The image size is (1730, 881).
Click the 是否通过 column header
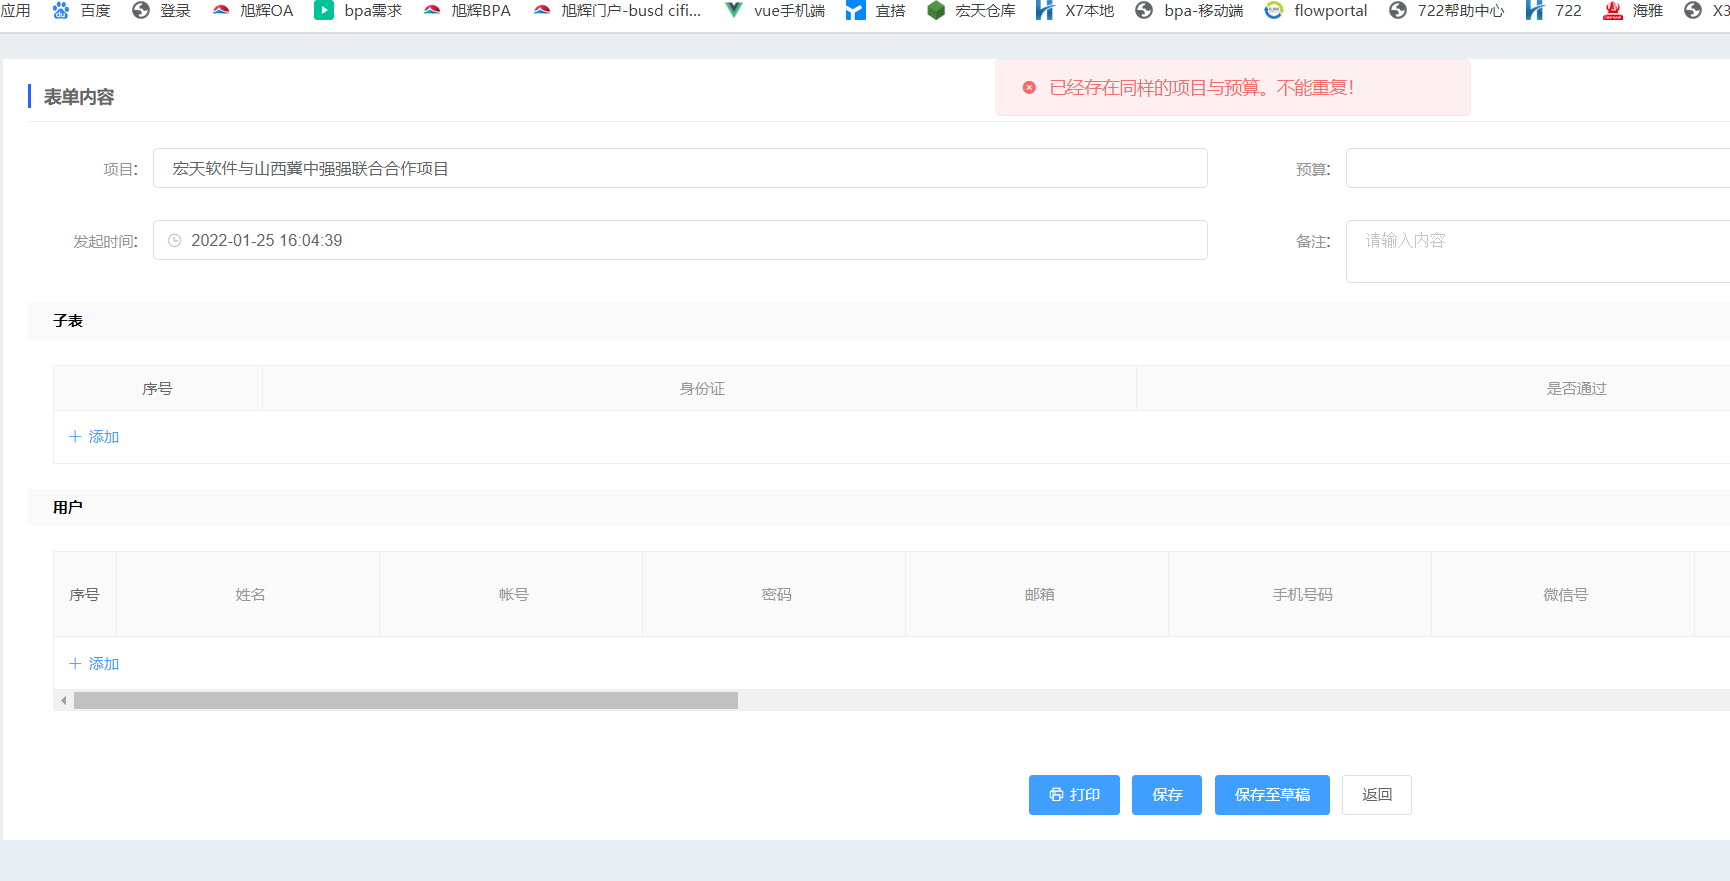[x=1576, y=389]
